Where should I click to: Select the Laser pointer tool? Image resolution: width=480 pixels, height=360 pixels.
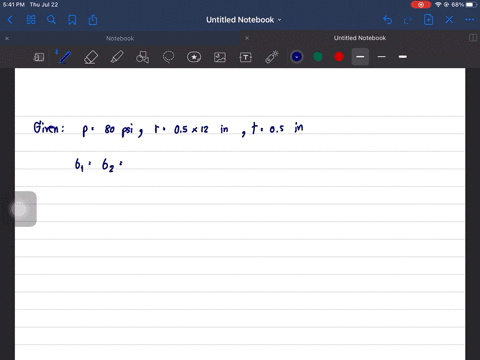click(272, 57)
